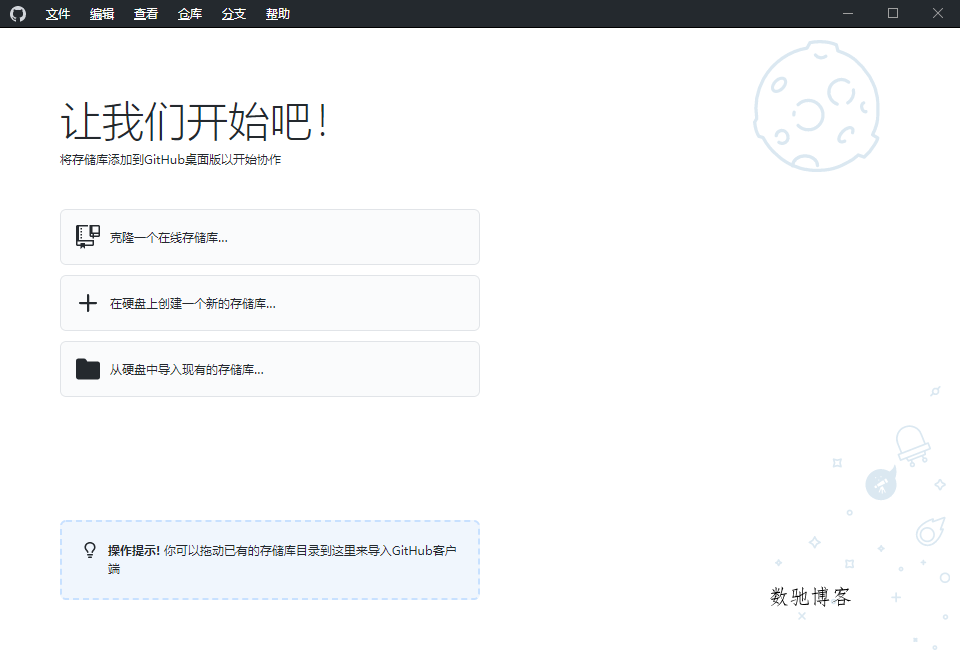Click the folder icon for importing repository
960x660 pixels.
point(88,369)
